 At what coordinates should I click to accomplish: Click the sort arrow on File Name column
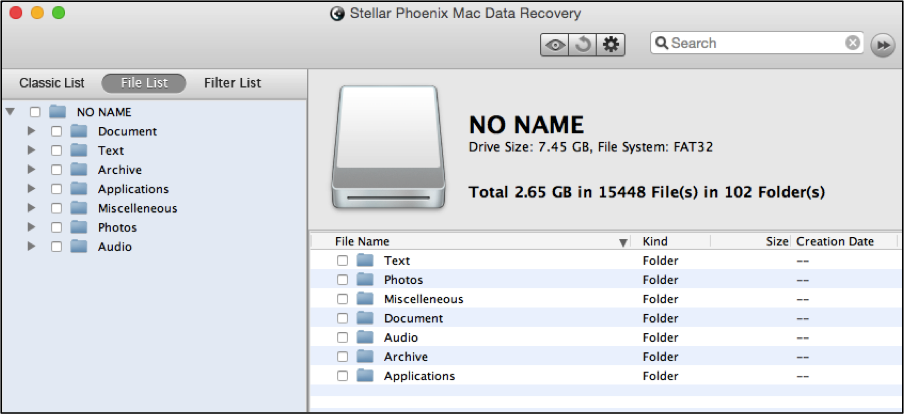pyautogui.click(x=623, y=243)
